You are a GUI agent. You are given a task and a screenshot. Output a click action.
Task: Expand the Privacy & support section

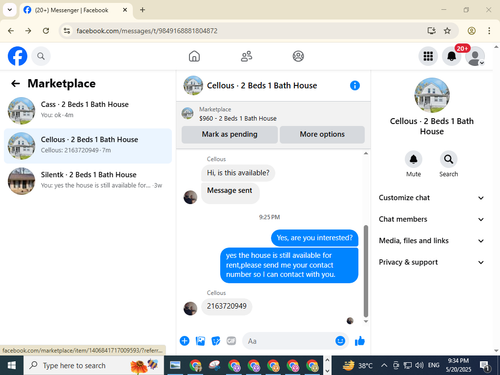[x=431, y=262]
